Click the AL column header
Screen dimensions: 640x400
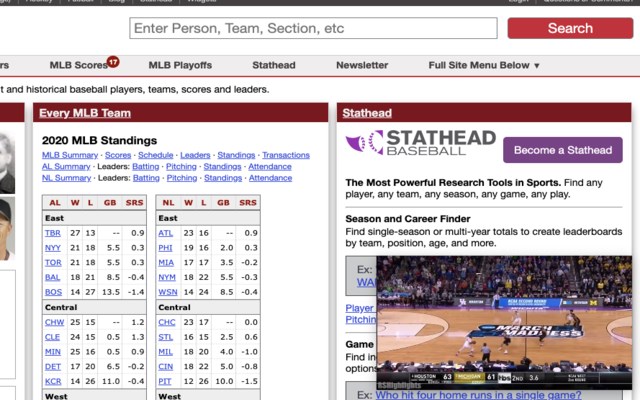(55, 202)
